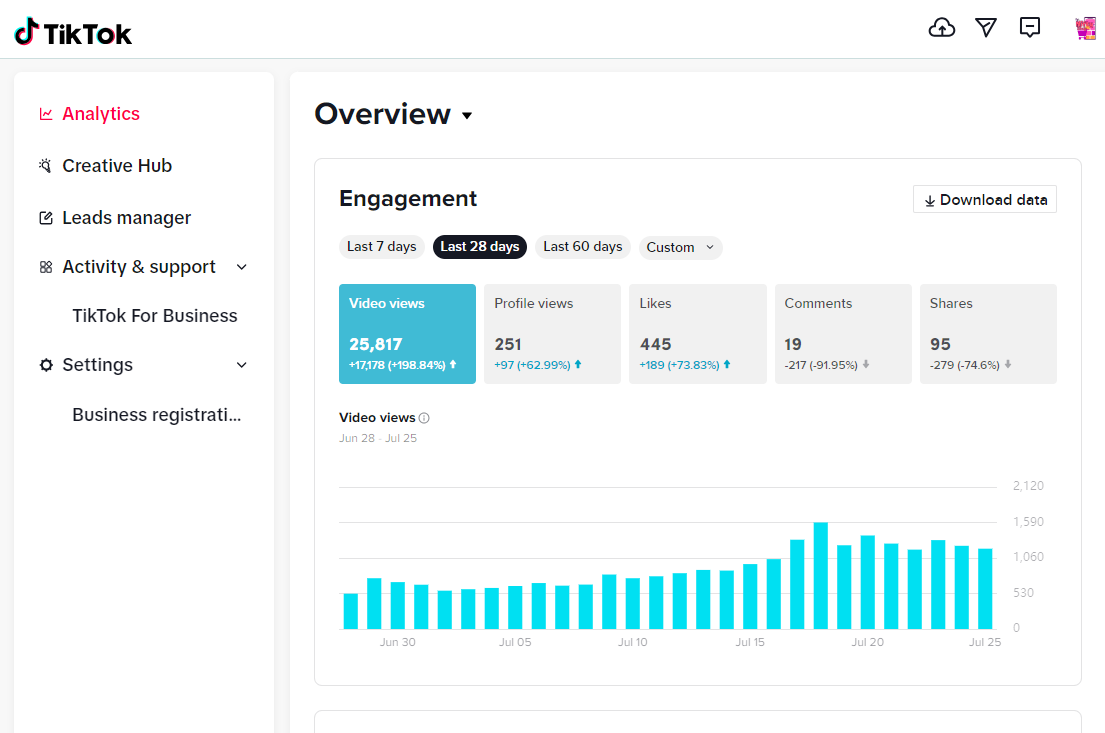
Task: Click the first bar in the chart
Action: [x=350, y=611]
